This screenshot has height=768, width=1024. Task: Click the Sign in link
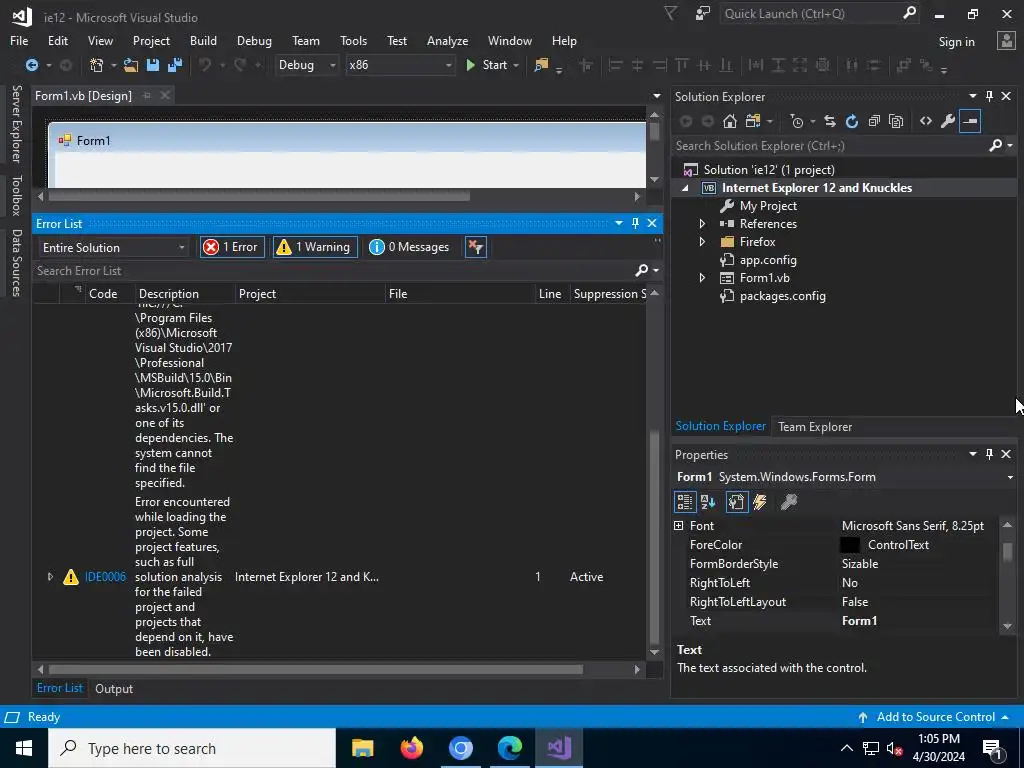point(956,41)
